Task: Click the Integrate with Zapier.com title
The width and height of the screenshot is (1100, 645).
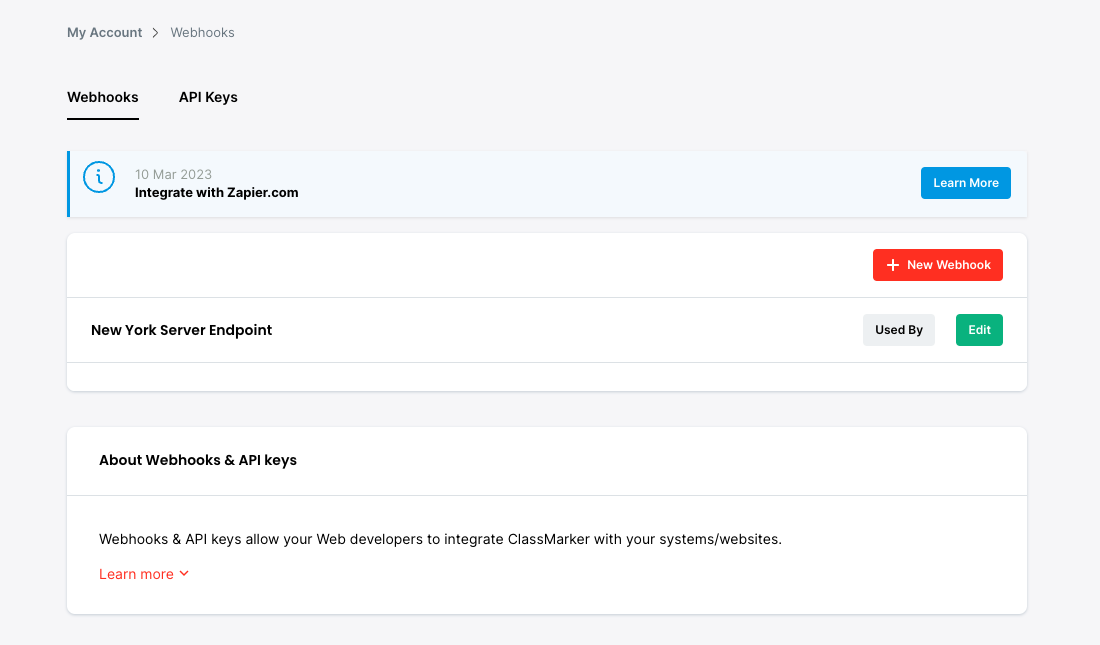Action: pyautogui.click(x=216, y=192)
